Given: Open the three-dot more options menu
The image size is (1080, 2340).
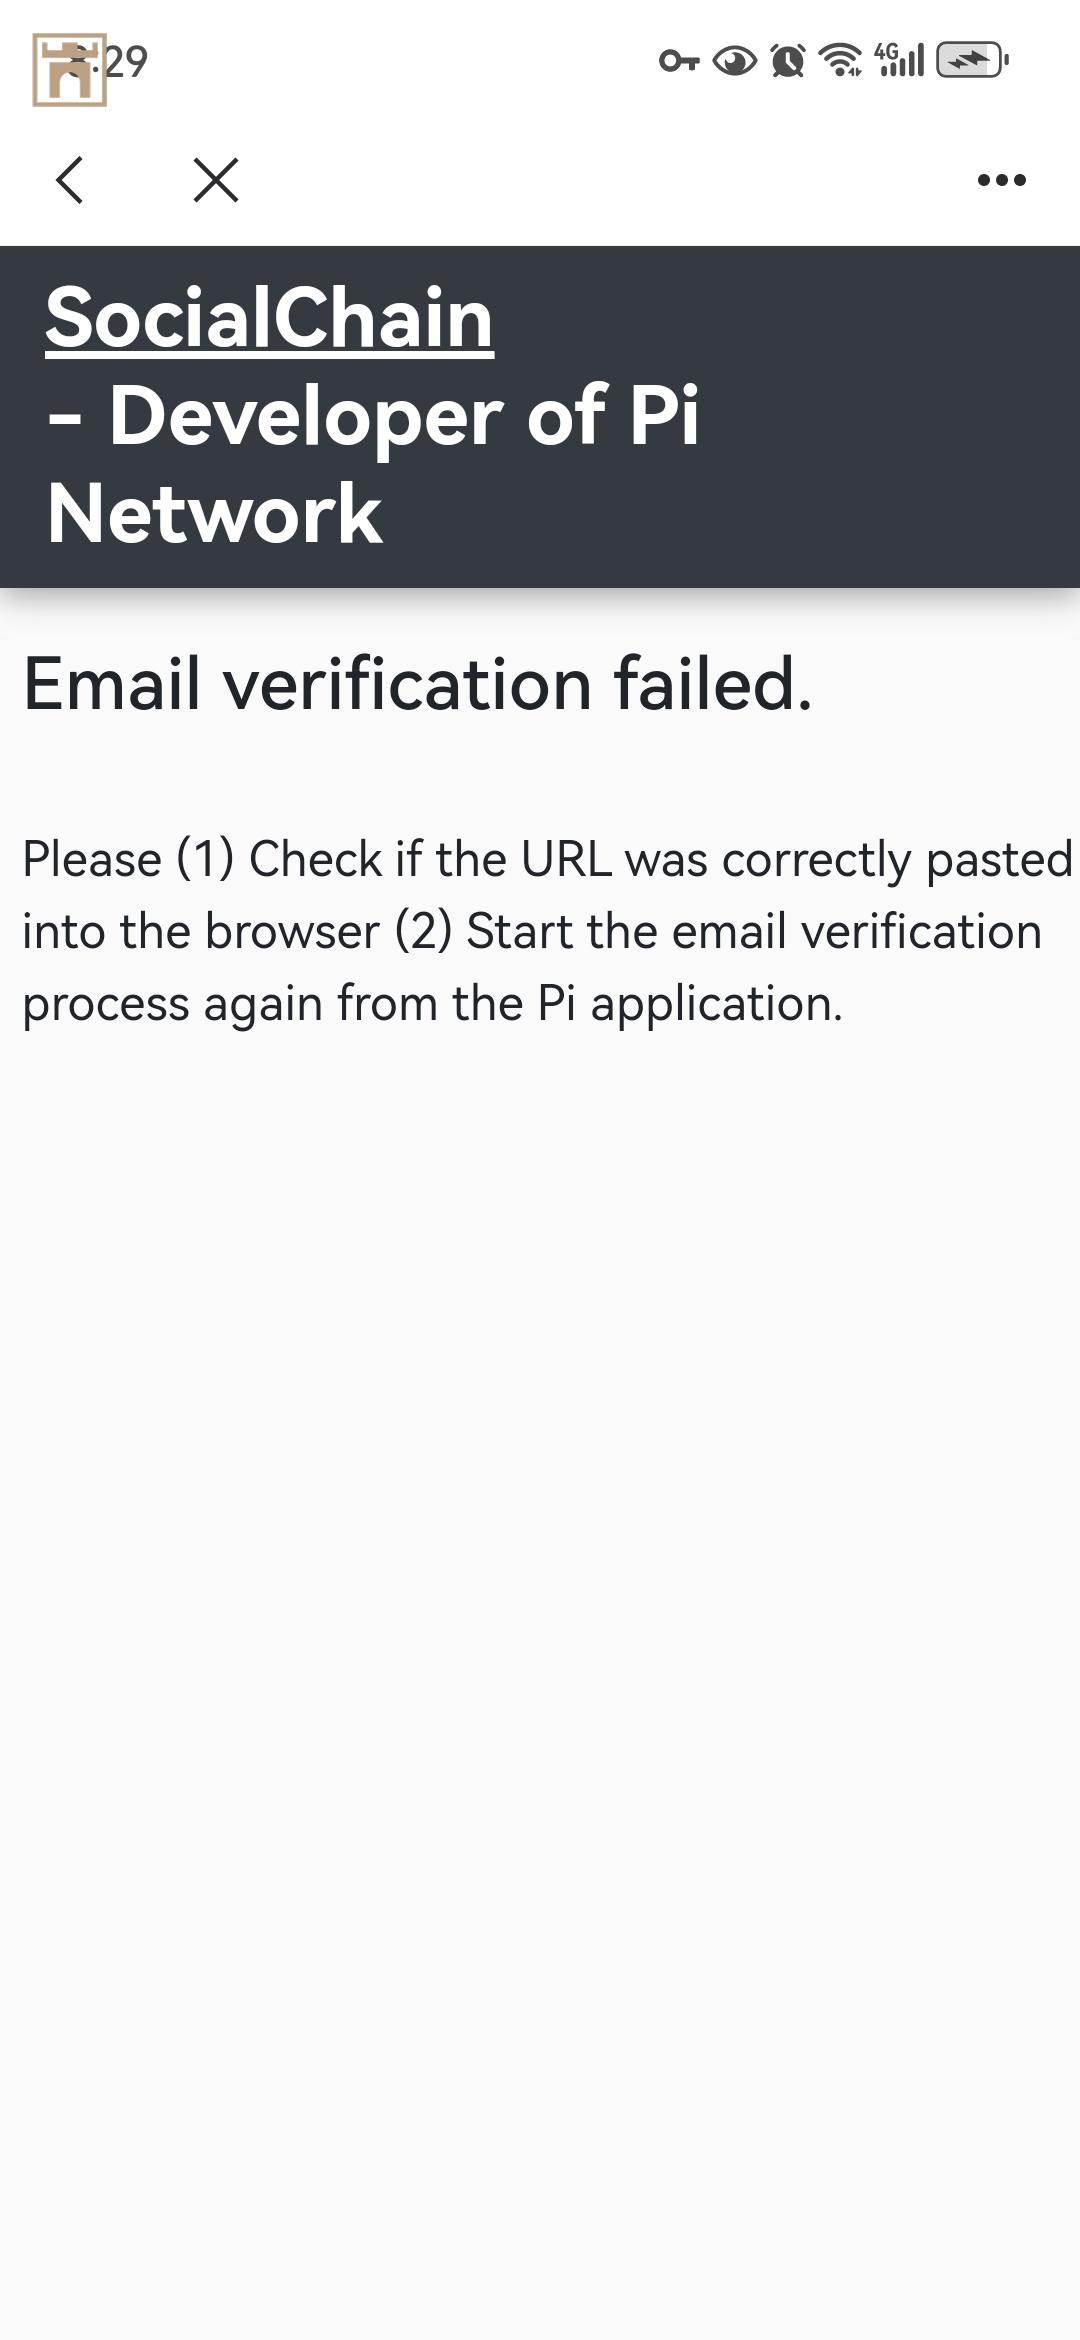Looking at the screenshot, I should click(x=1001, y=180).
